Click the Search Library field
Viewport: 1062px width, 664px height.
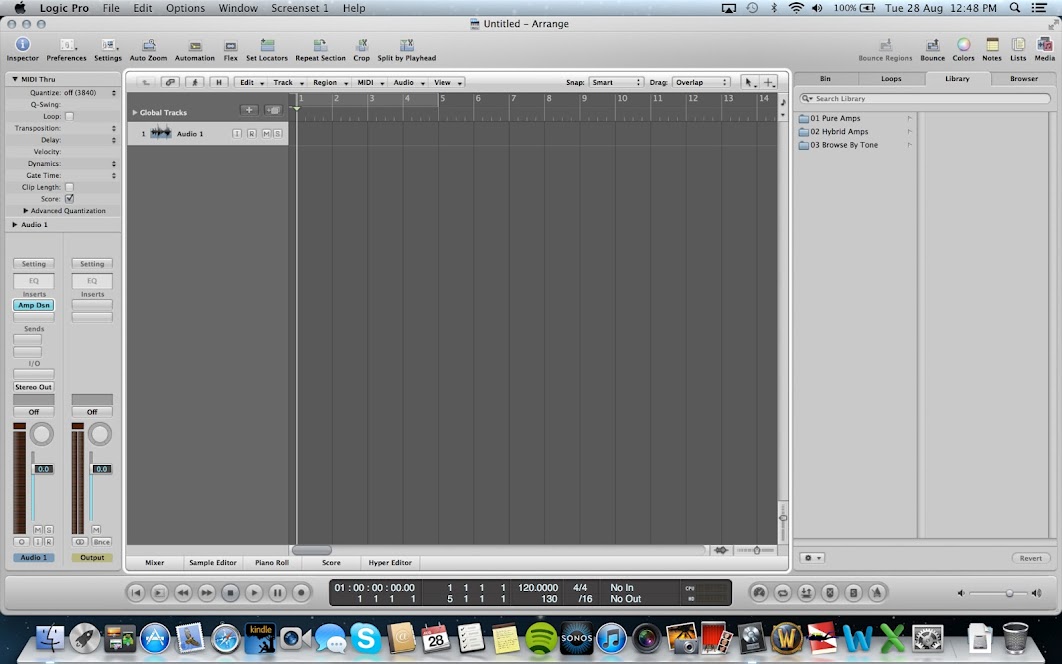tap(860, 99)
